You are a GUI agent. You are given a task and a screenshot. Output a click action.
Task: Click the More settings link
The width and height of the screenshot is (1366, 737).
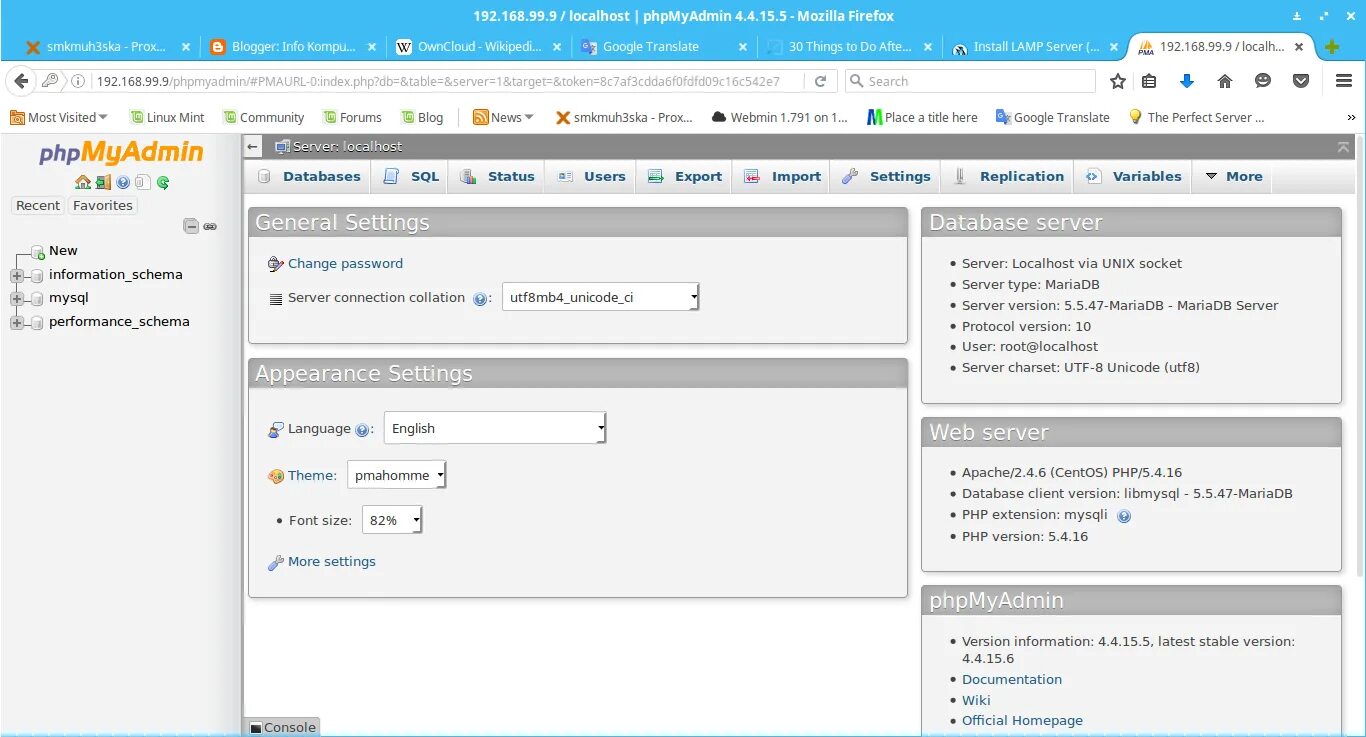point(332,561)
